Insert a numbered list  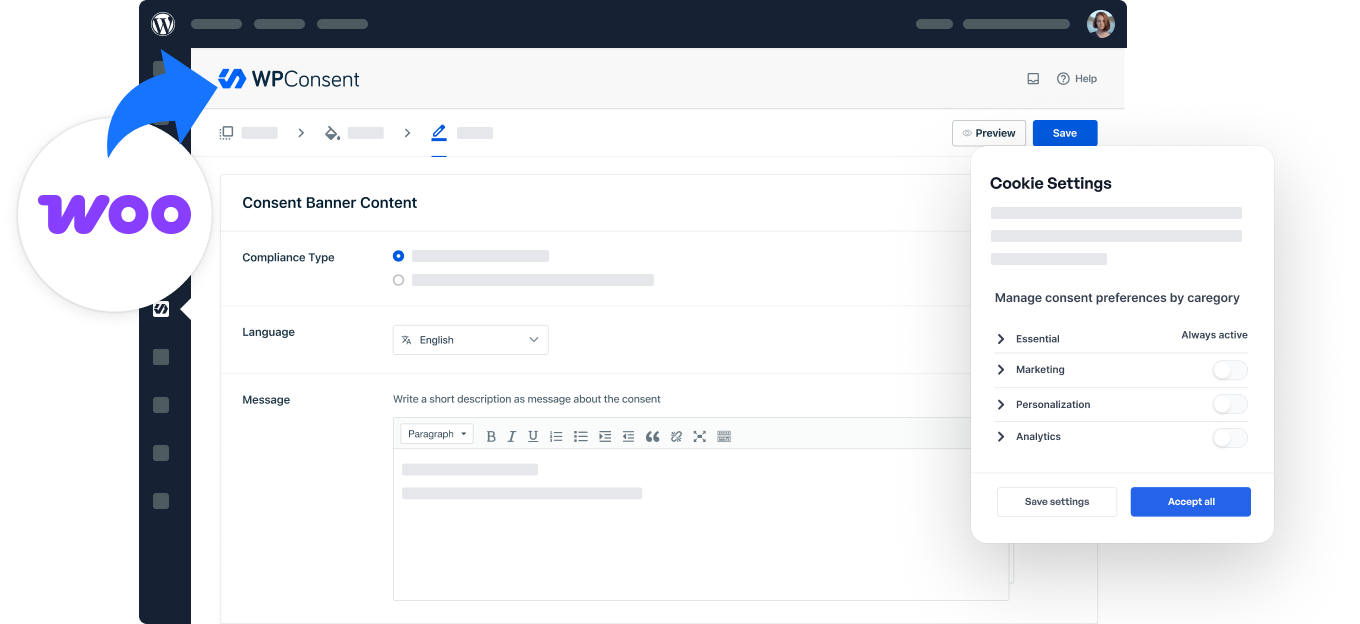click(556, 436)
